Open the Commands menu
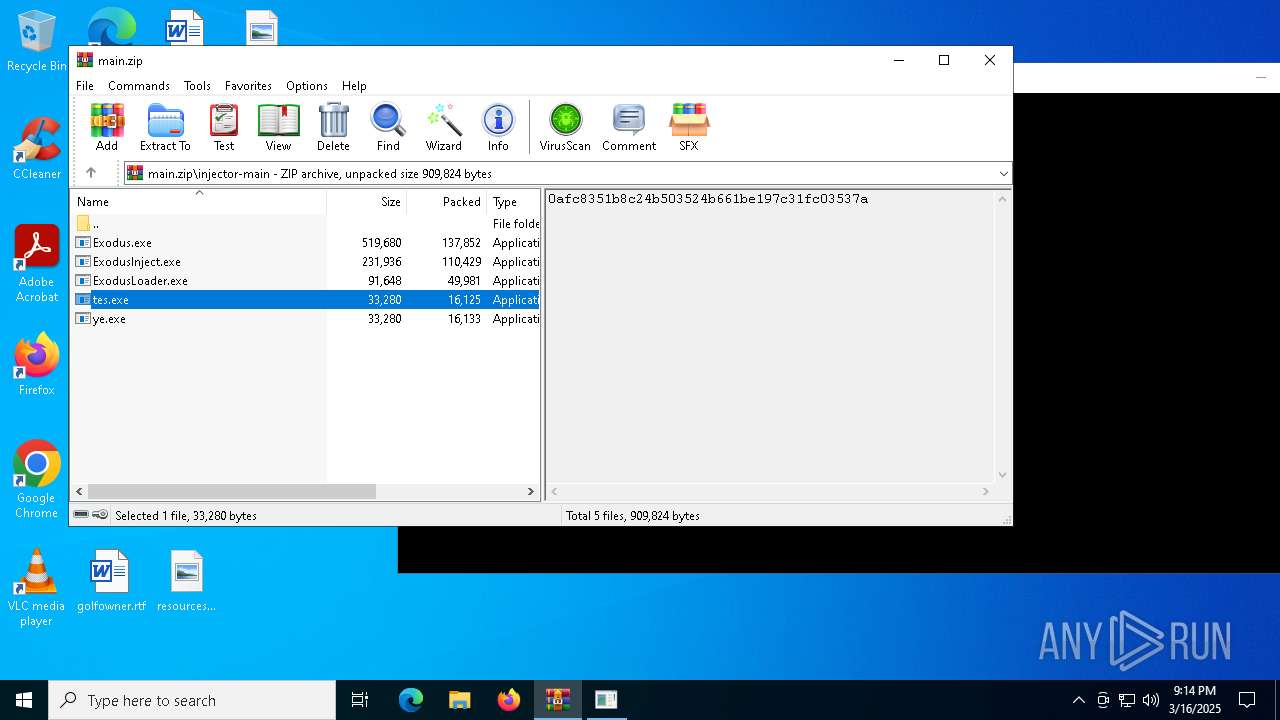This screenshot has height=720, width=1280. tap(139, 86)
